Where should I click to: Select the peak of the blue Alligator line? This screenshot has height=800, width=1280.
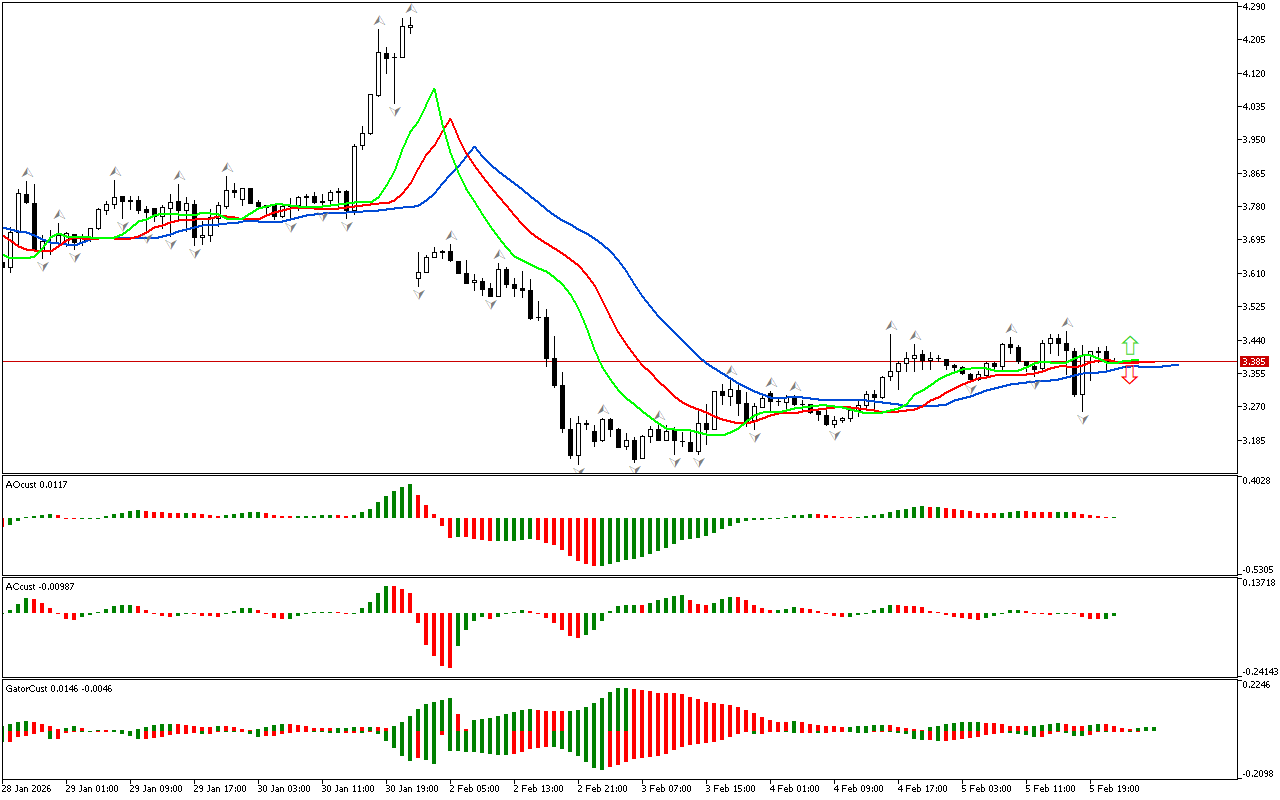[x=474, y=147]
